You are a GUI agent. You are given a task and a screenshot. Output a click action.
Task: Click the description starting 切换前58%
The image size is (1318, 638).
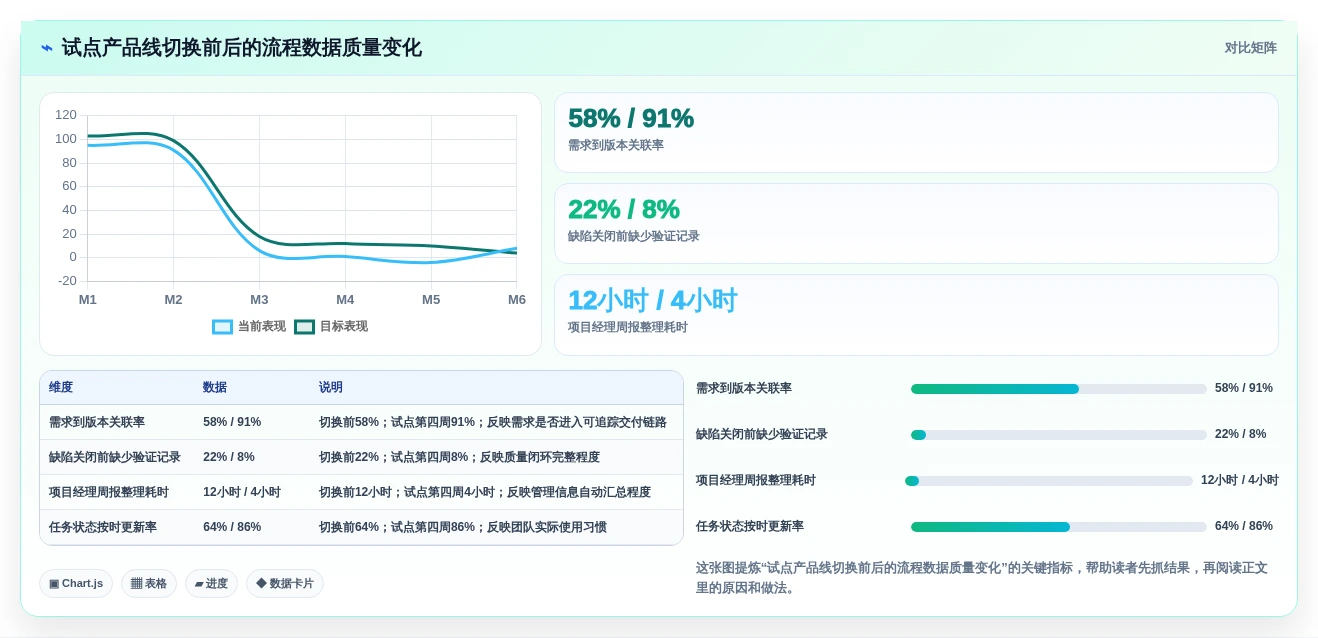click(493, 423)
